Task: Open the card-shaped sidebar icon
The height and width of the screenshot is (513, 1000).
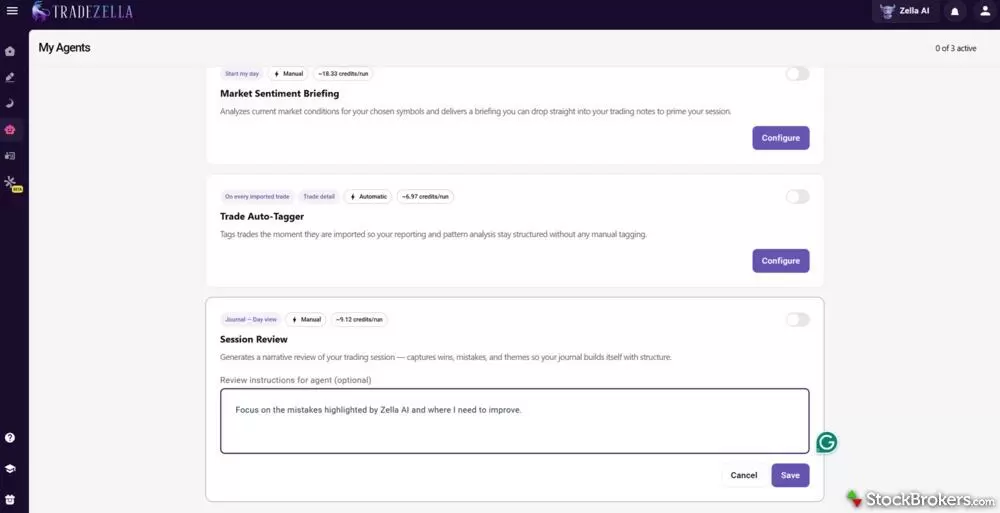Action: [x=10, y=156]
